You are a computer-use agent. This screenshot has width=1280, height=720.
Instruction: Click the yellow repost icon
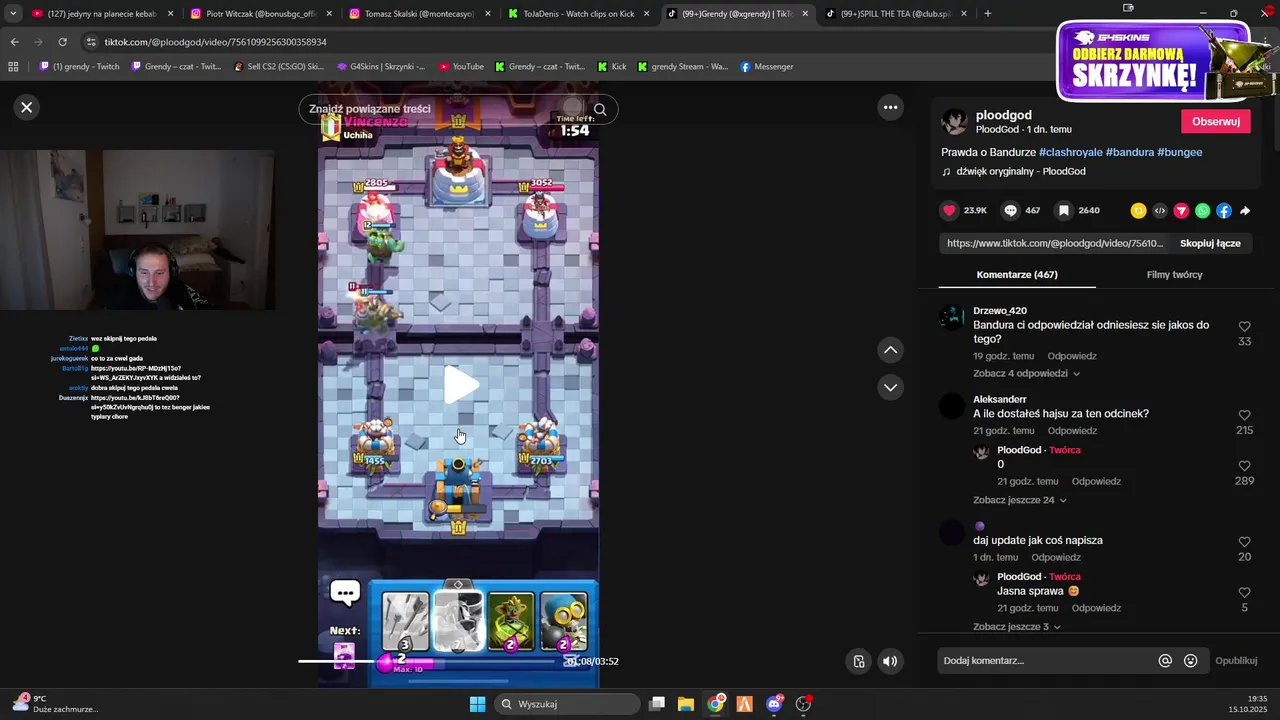(x=1138, y=210)
